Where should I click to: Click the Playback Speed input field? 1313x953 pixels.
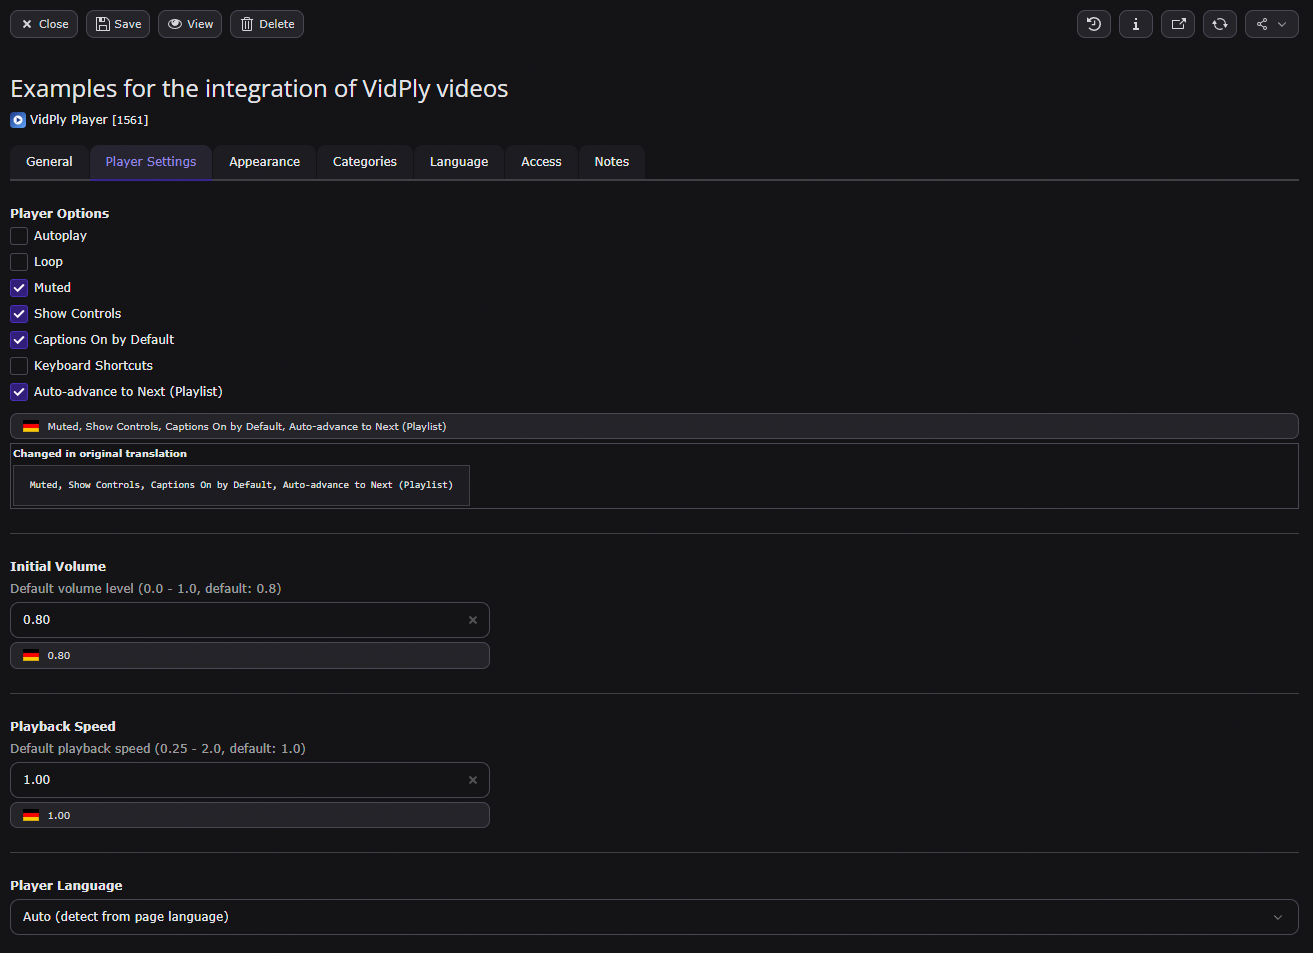point(250,780)
